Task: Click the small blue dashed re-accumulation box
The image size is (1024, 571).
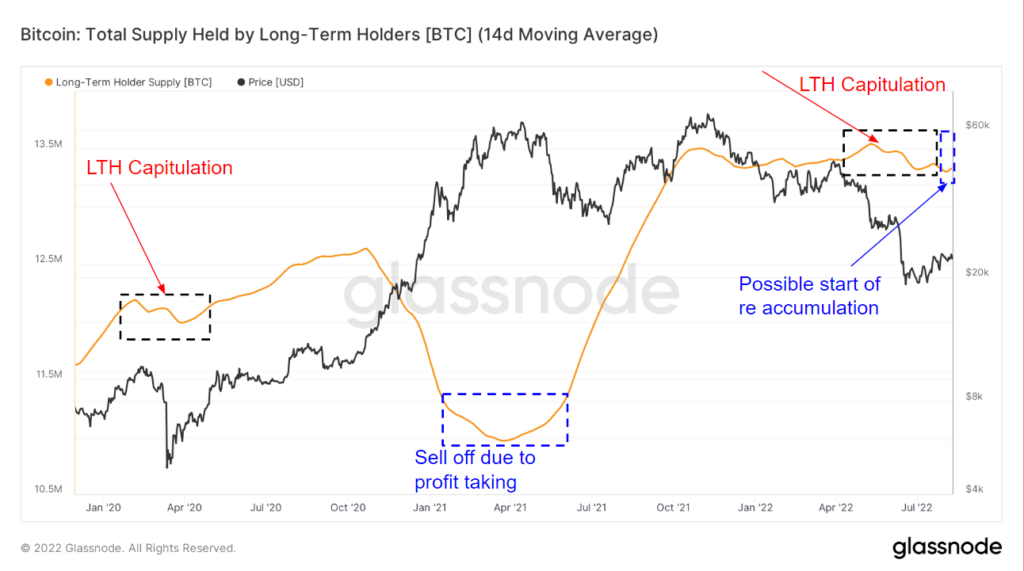Action: coord(947,157)
